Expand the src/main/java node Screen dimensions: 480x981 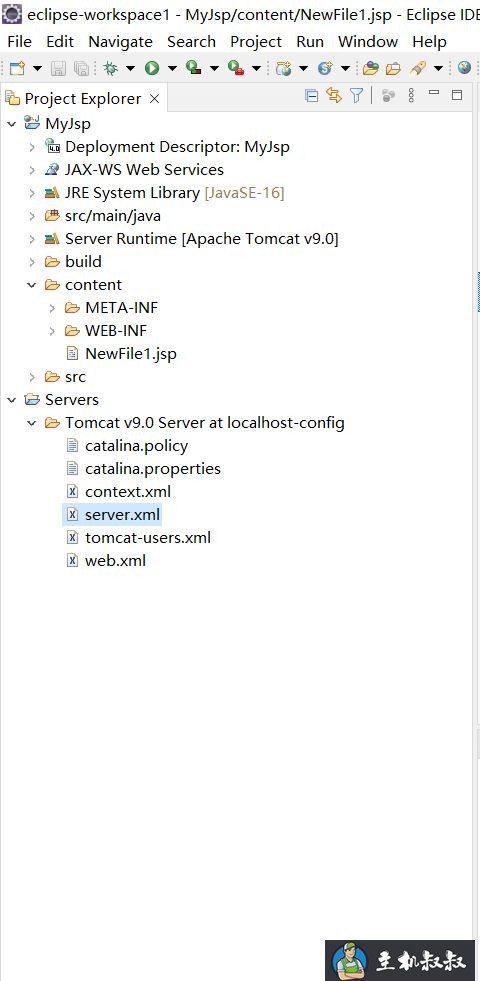pos(31,216)
